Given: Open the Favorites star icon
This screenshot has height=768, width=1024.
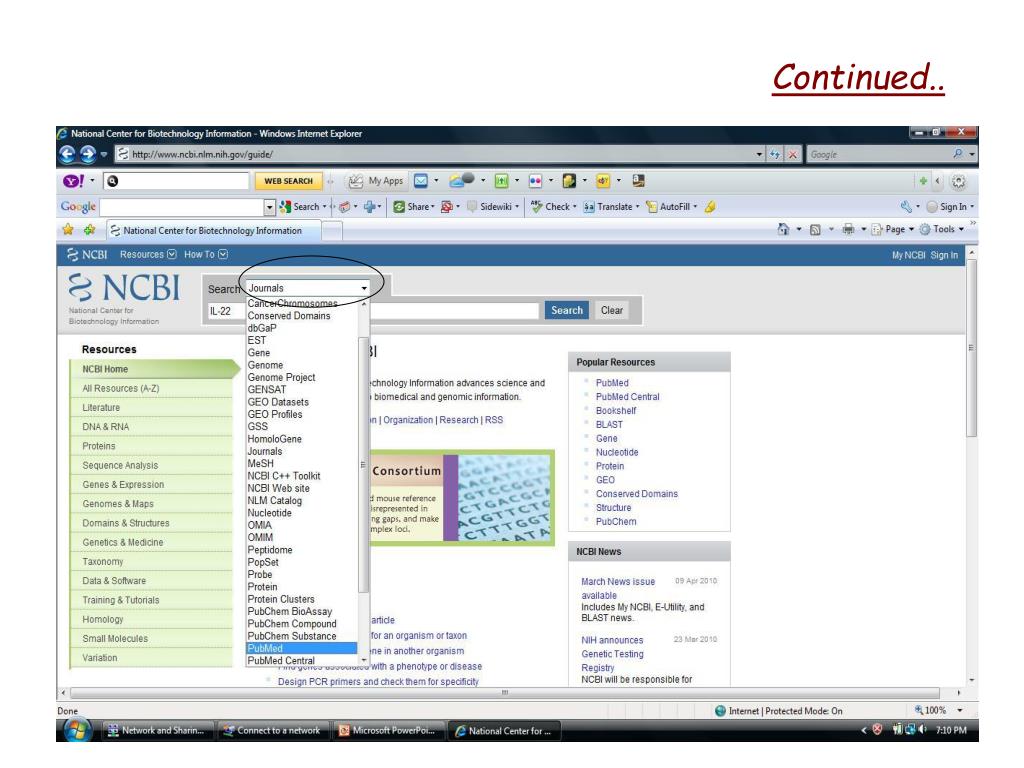Looking at the screenshot, I should pyautogui.click(x=68, y=230).
